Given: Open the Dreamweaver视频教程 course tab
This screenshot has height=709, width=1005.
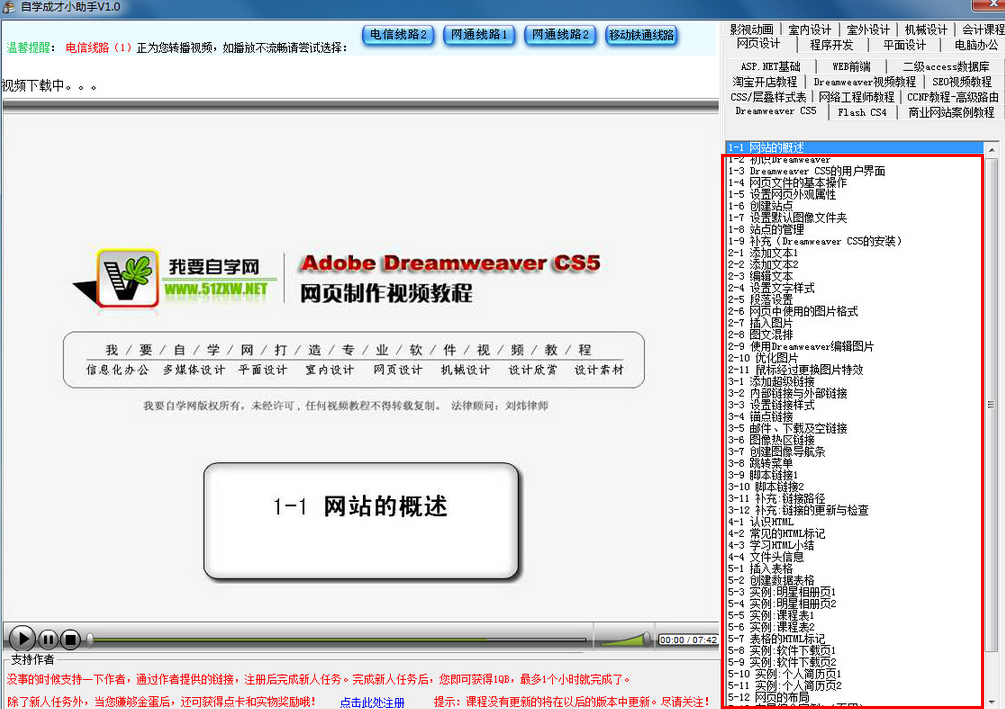Looking at the screenshot, I should point(864,82).
